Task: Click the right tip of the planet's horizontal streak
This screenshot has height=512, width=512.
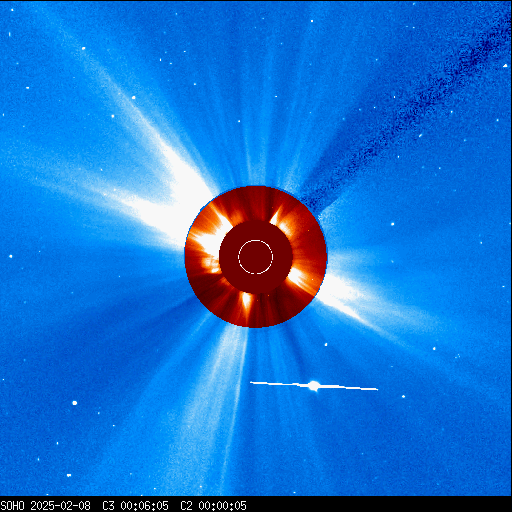Action: (x=376, y=389)
